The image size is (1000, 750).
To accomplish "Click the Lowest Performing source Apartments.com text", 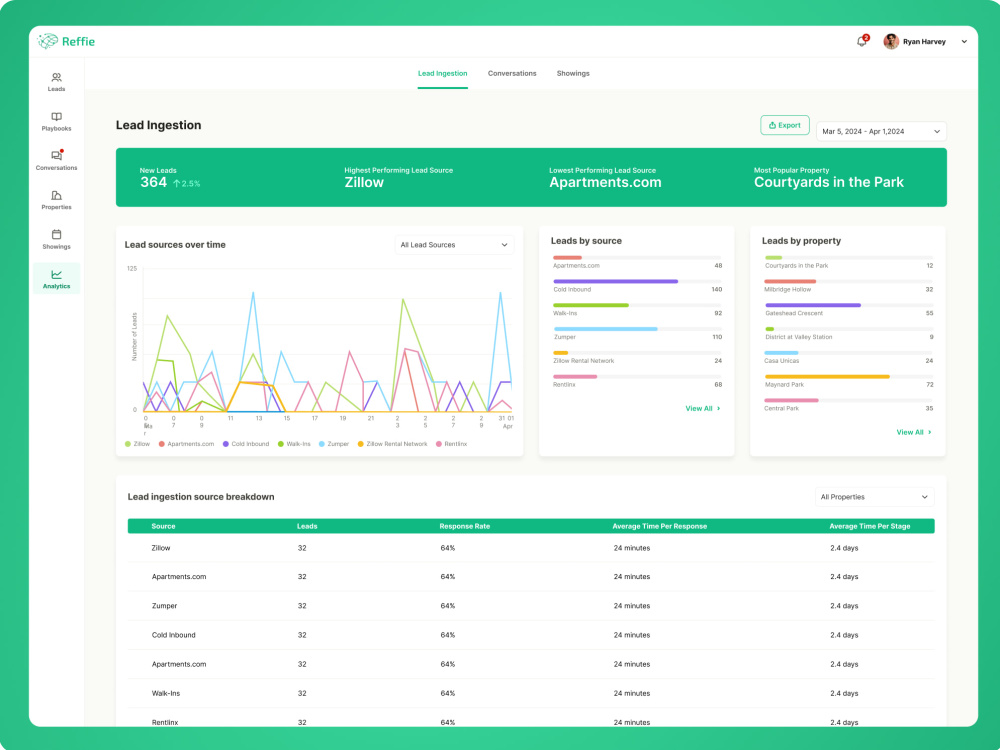I will (605, 182).
